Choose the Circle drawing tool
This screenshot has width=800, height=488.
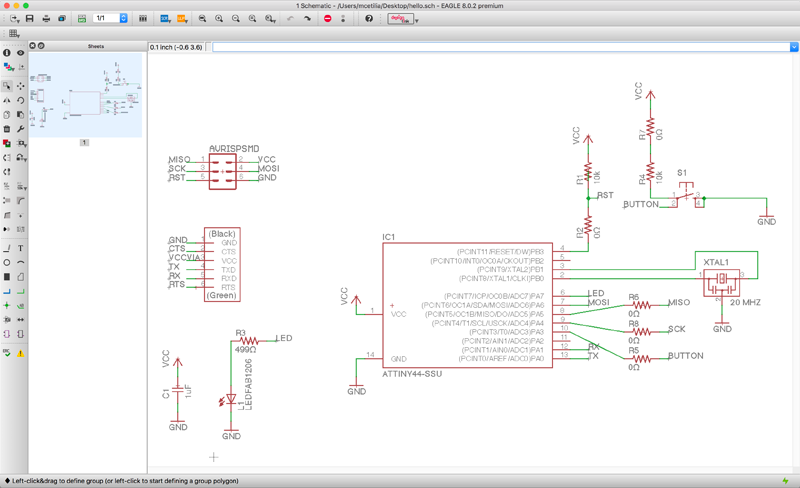[x=7, y=263]
